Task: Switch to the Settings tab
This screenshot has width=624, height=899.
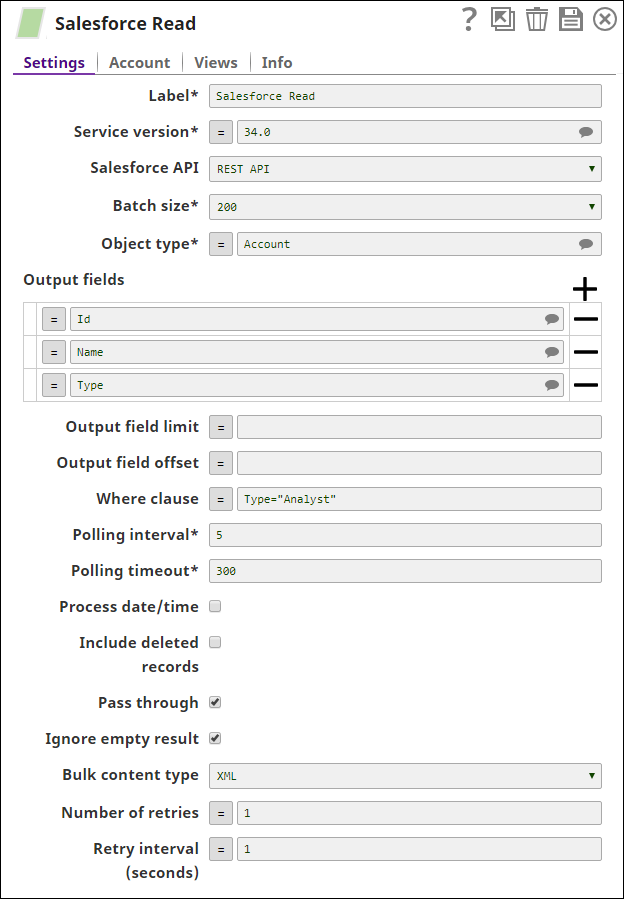Action: coord(54,62)
